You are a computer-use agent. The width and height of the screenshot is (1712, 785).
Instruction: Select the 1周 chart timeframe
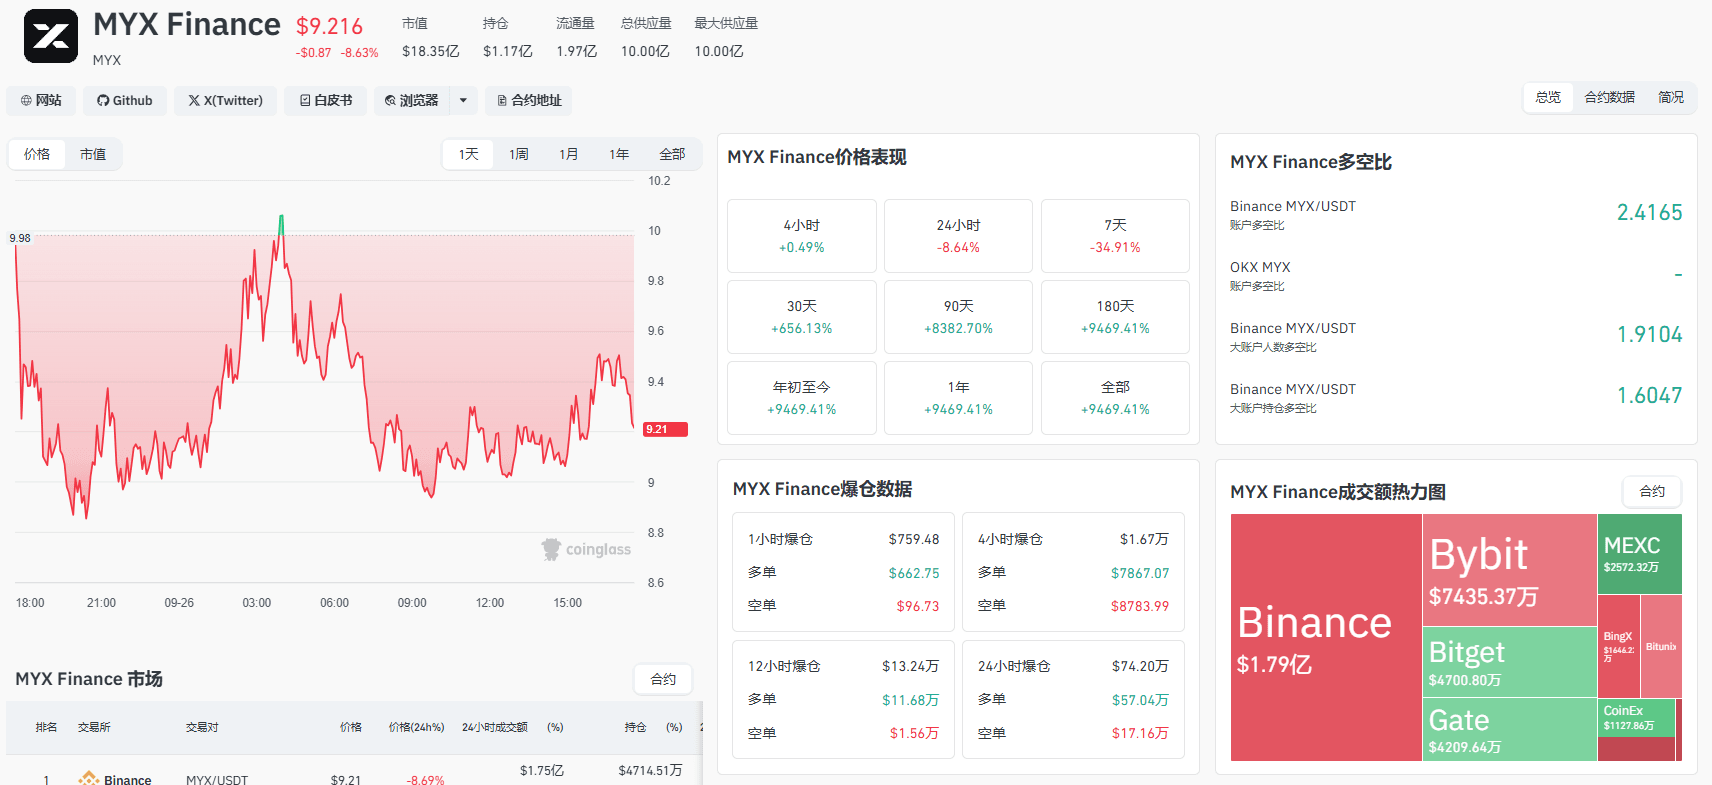[x=519, y=154]
